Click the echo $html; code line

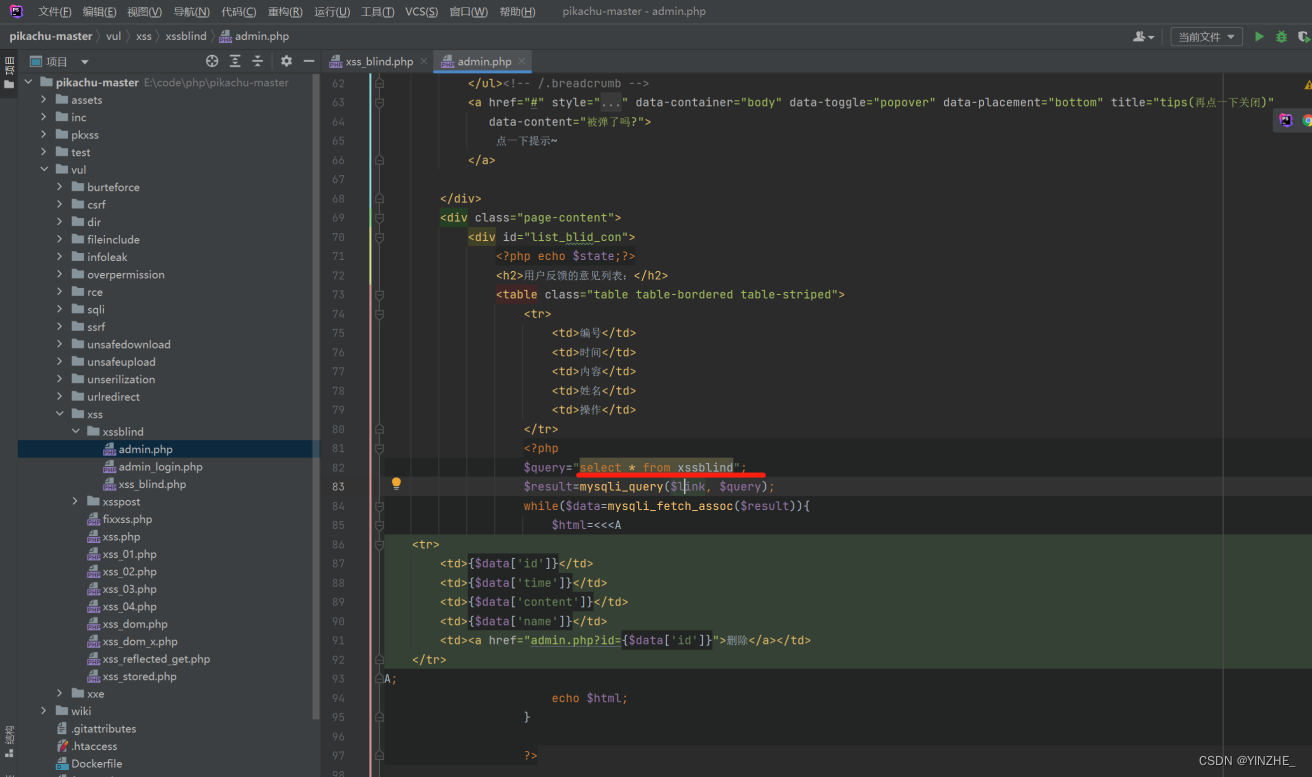tap(590, 698)
